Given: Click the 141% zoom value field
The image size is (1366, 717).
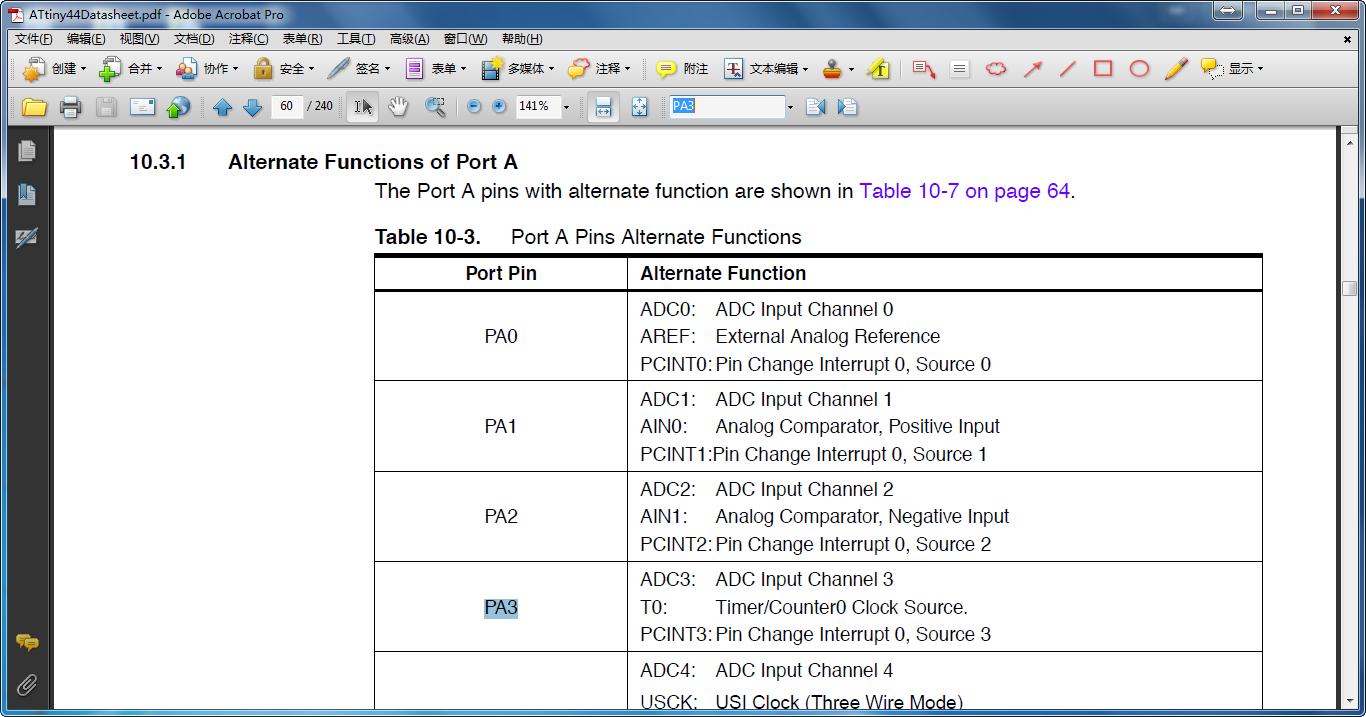Looking at the screenshot, I should click(537, 106).
